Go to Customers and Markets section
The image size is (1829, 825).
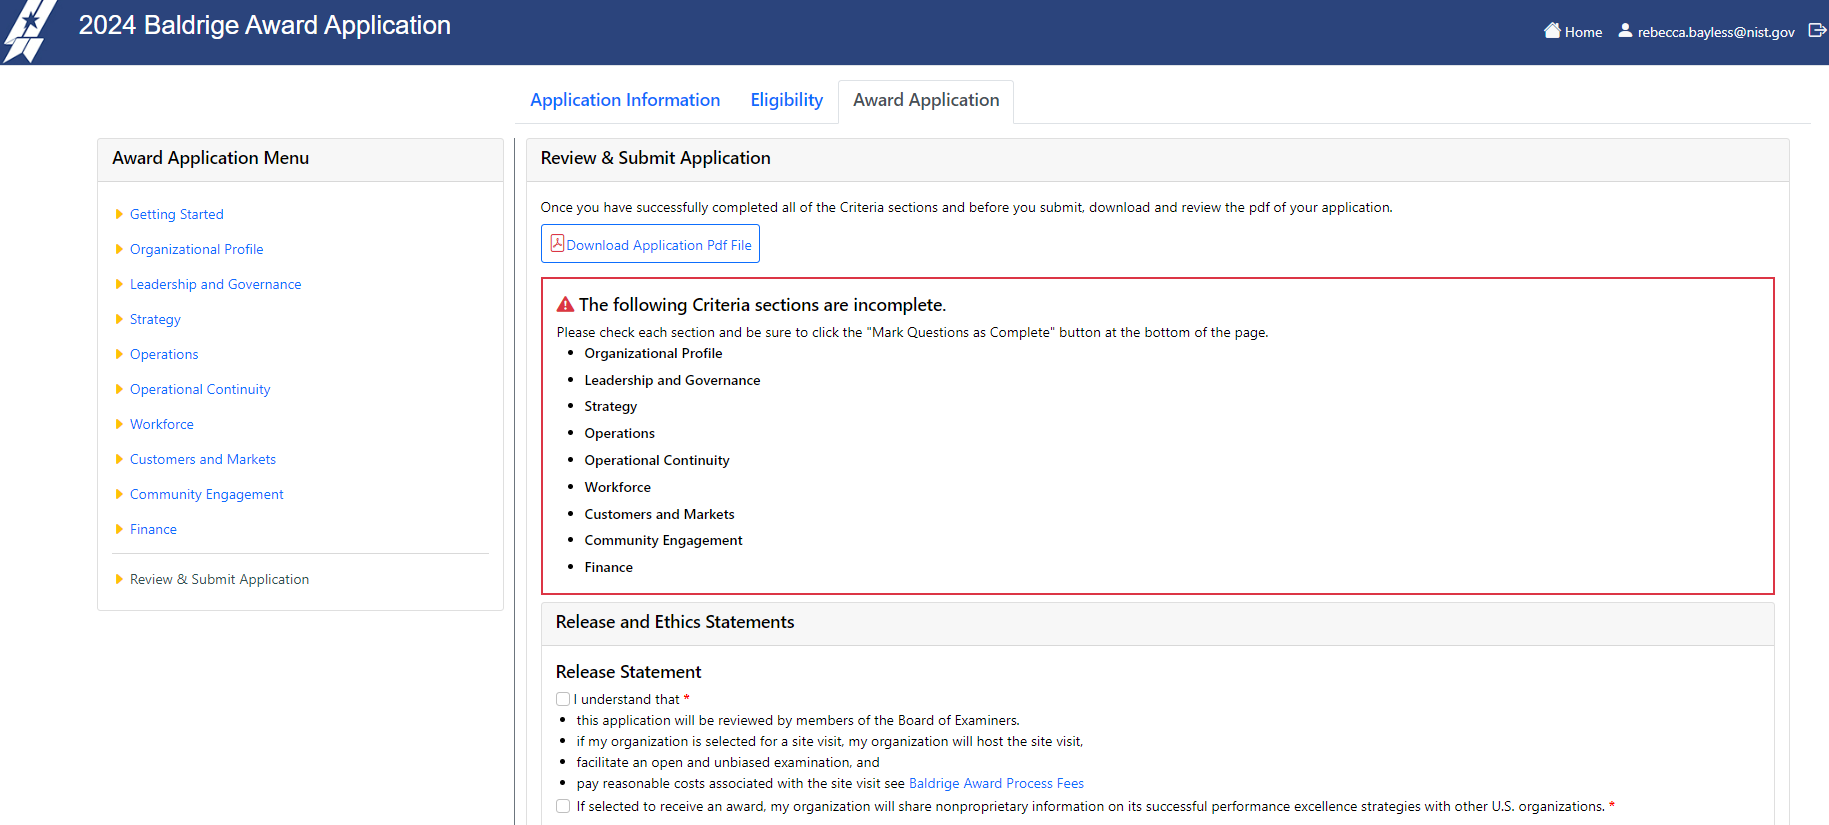pos(203,459)
